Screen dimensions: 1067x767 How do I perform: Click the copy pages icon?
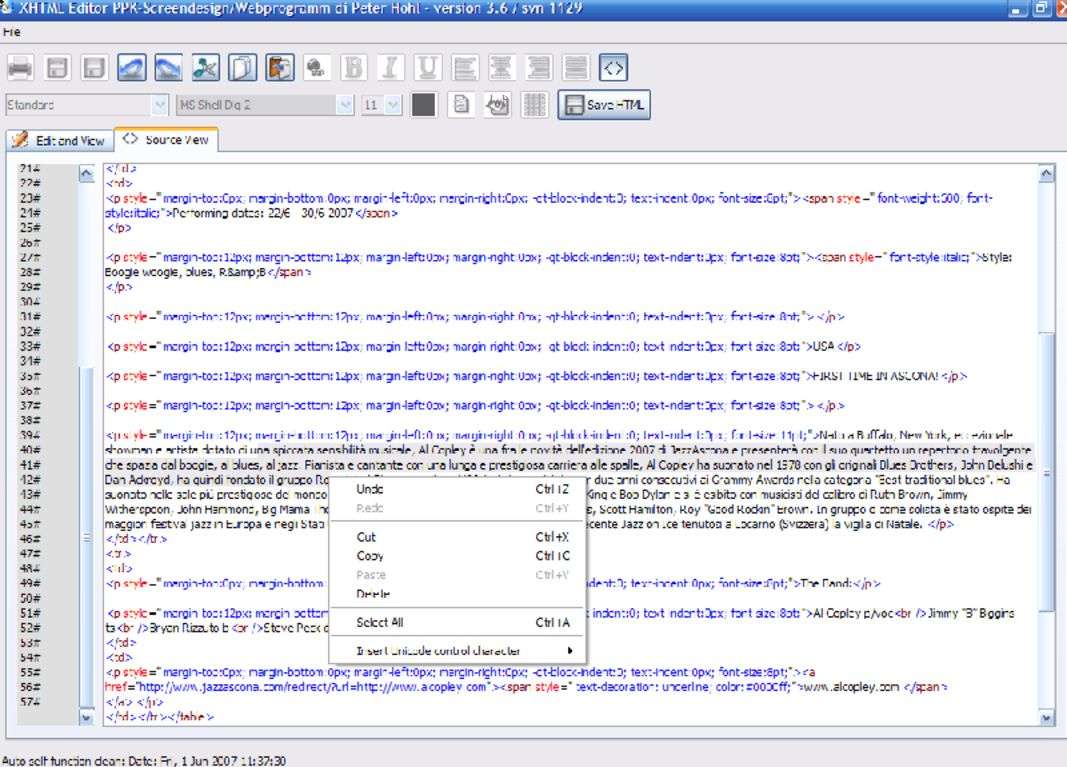[x=243, y=67]
